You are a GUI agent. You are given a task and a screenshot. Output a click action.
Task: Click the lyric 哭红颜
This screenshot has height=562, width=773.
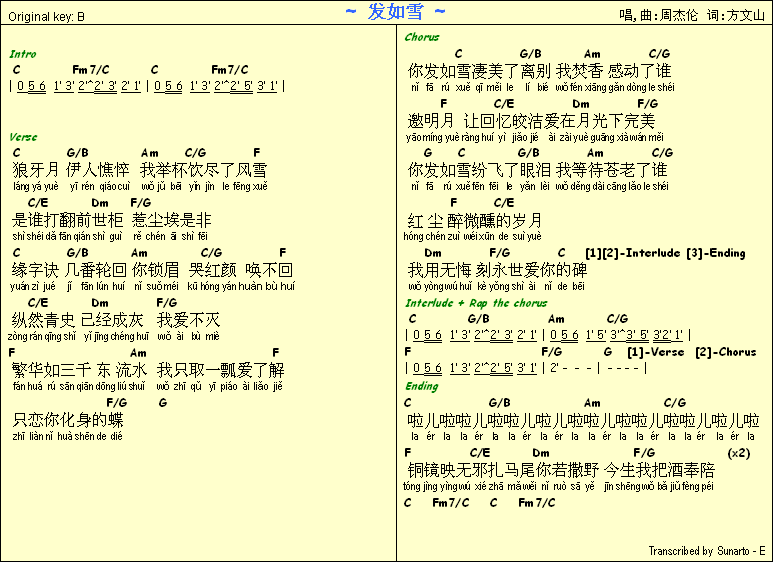point(212,270)
